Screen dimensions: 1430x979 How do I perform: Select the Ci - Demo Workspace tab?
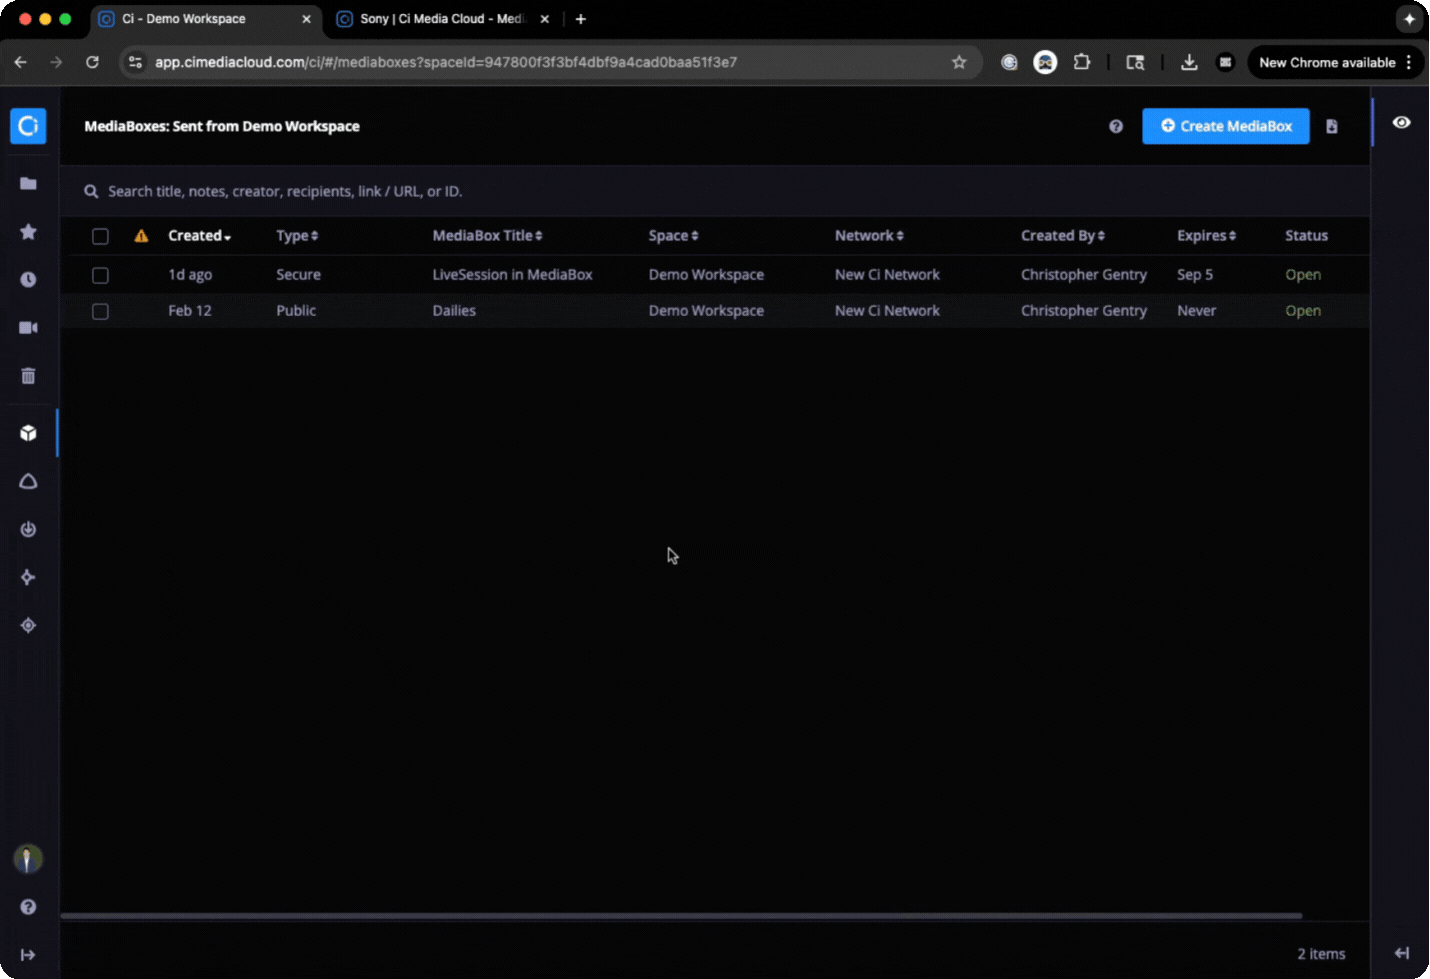click(x=205, y=19)
